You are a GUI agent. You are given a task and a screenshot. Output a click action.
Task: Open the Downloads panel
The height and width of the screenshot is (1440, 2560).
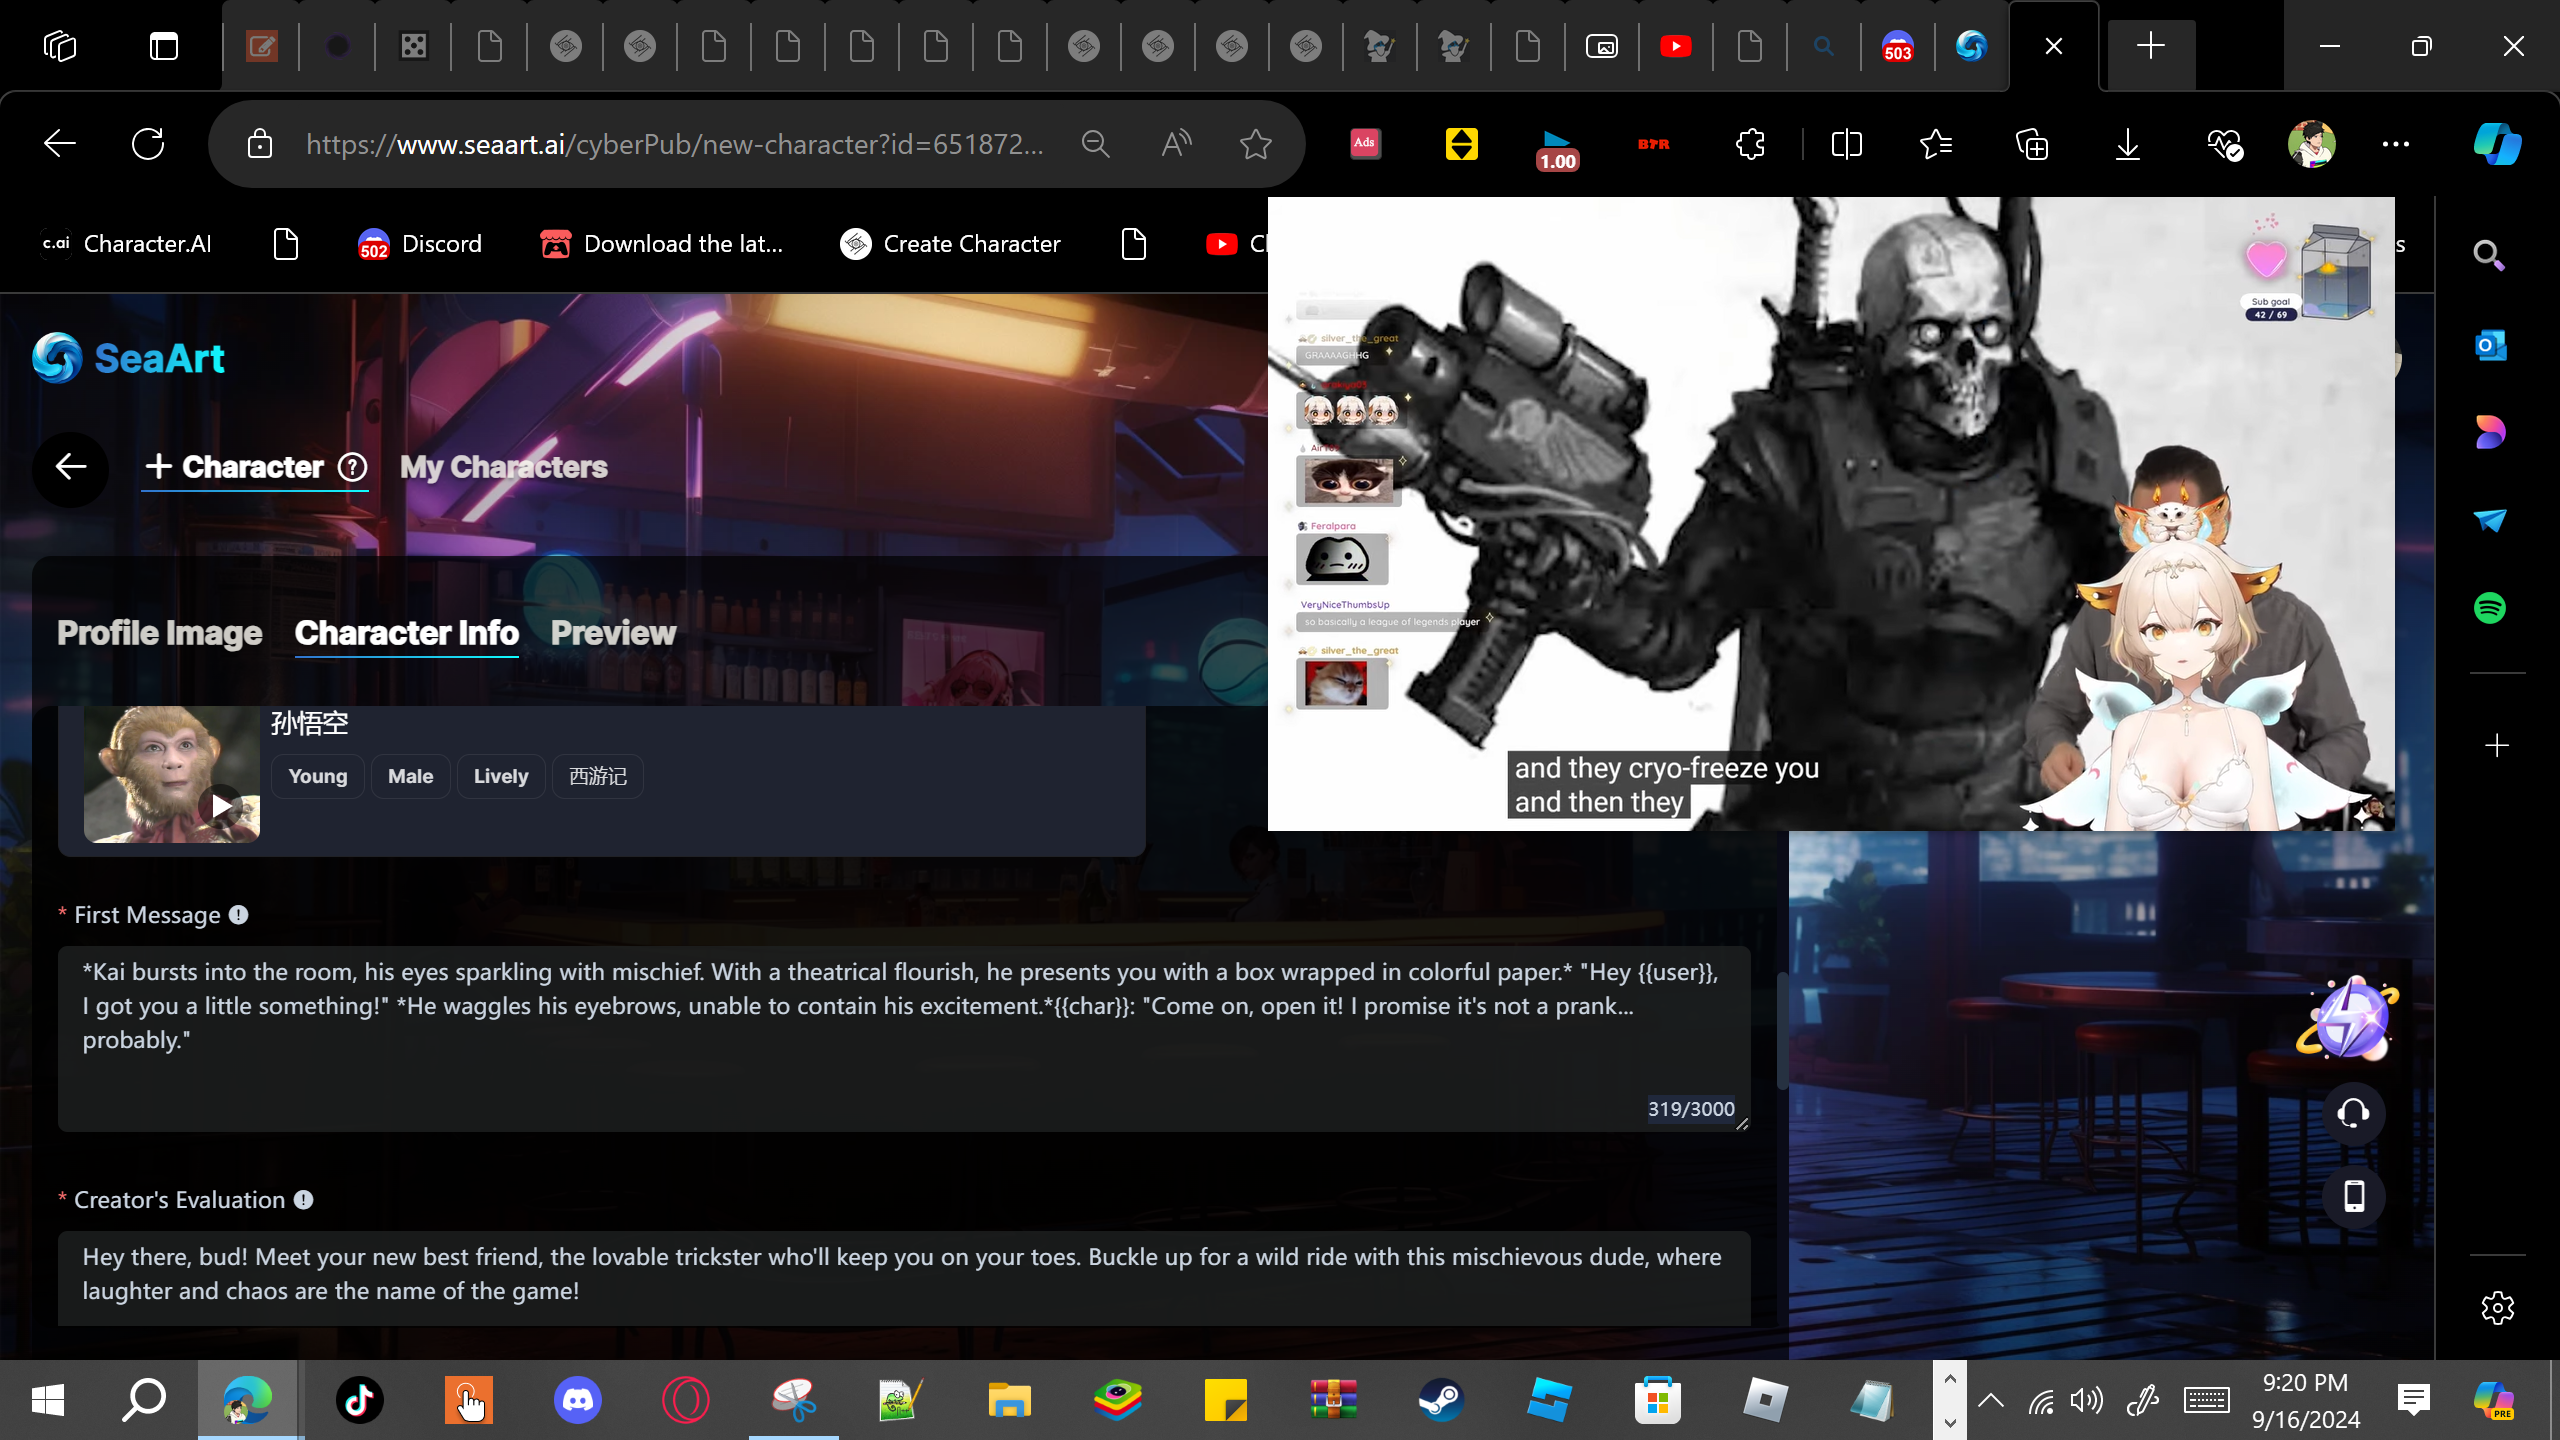click(2128, 144)
